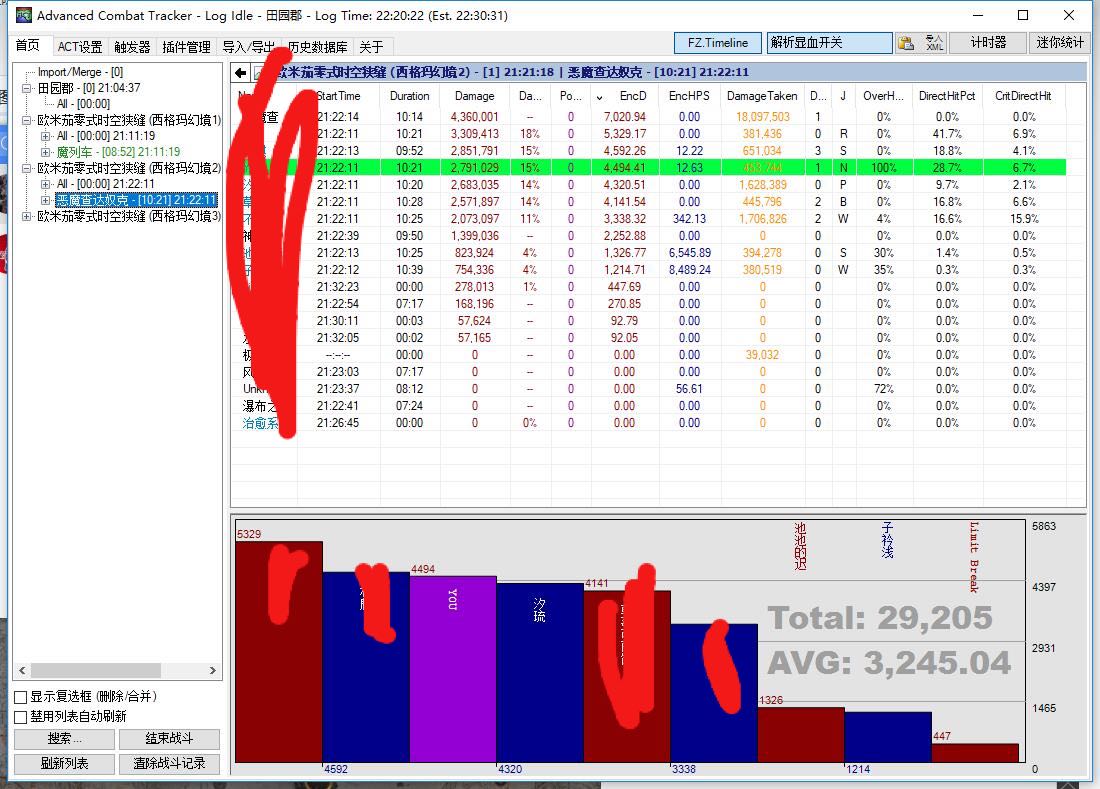This screenshot has width=1100, height=789.
Task: Expand the 西格玛幻境3 zone node
Action: click(27, 217)
